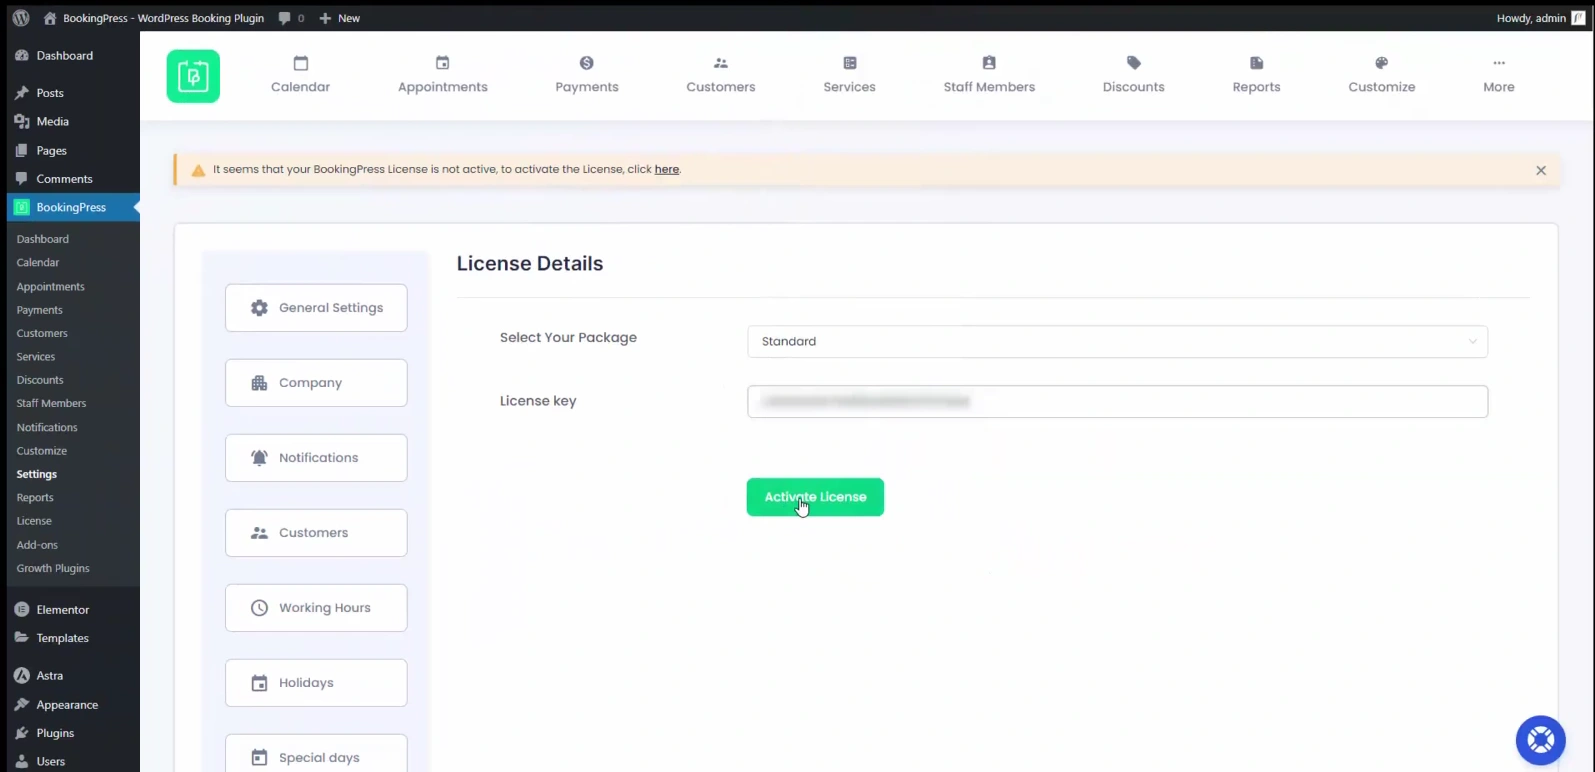The height and width of the screenshot is (772, 1595).
Task: Click the BookingPress green logo
Action: (x=193, y=76)
